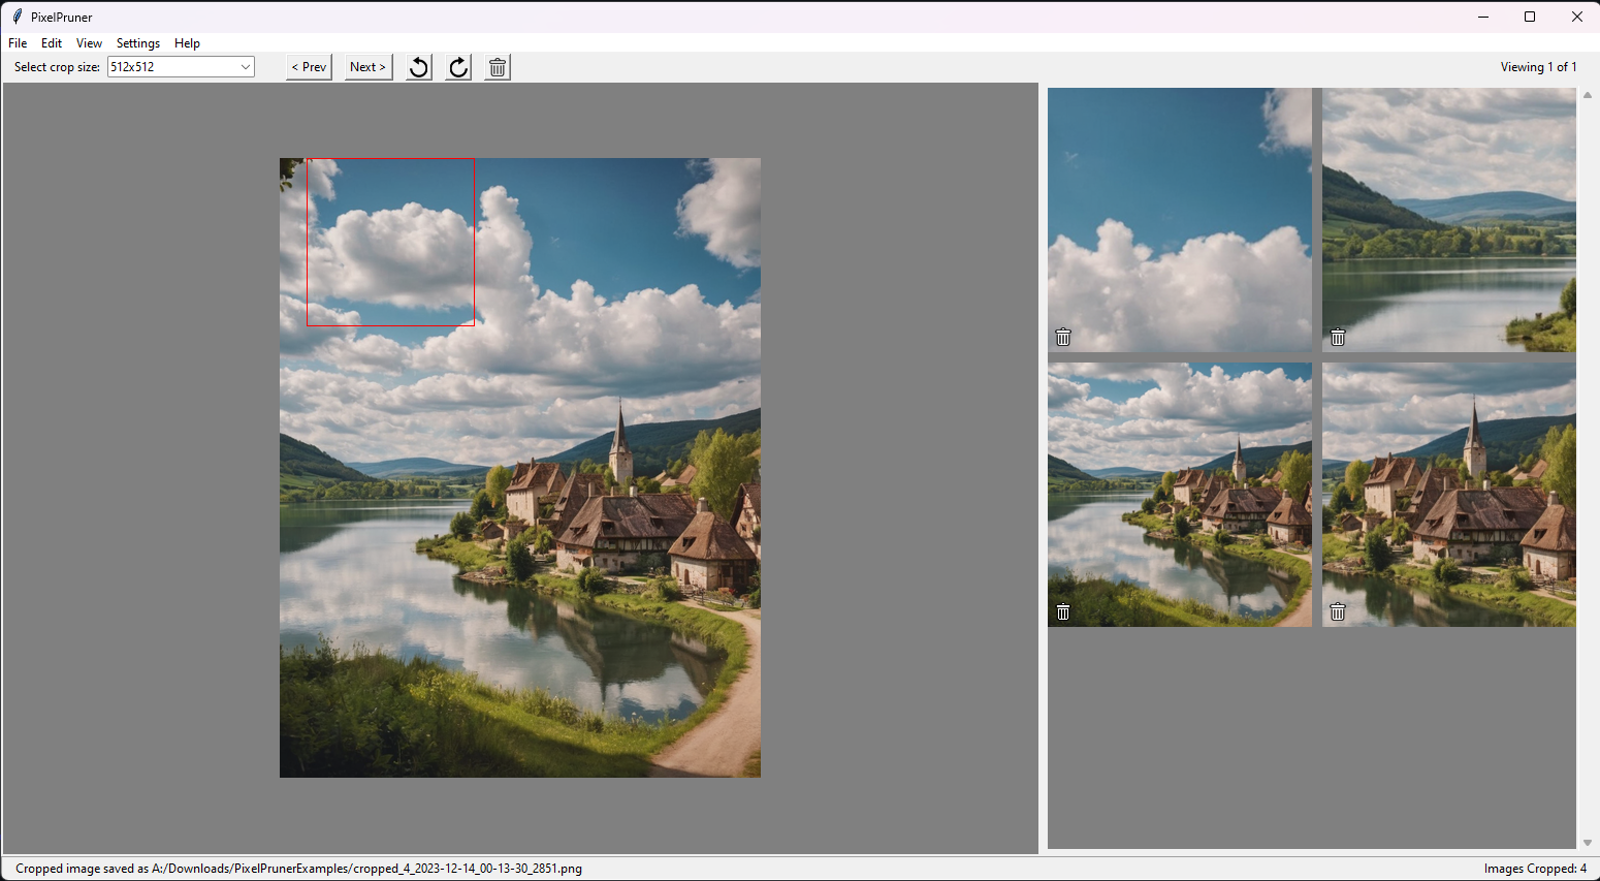This screenshot has width=1600, height=881.
Task: Open the crop size dropdown arrow
Action: point(245,67)
